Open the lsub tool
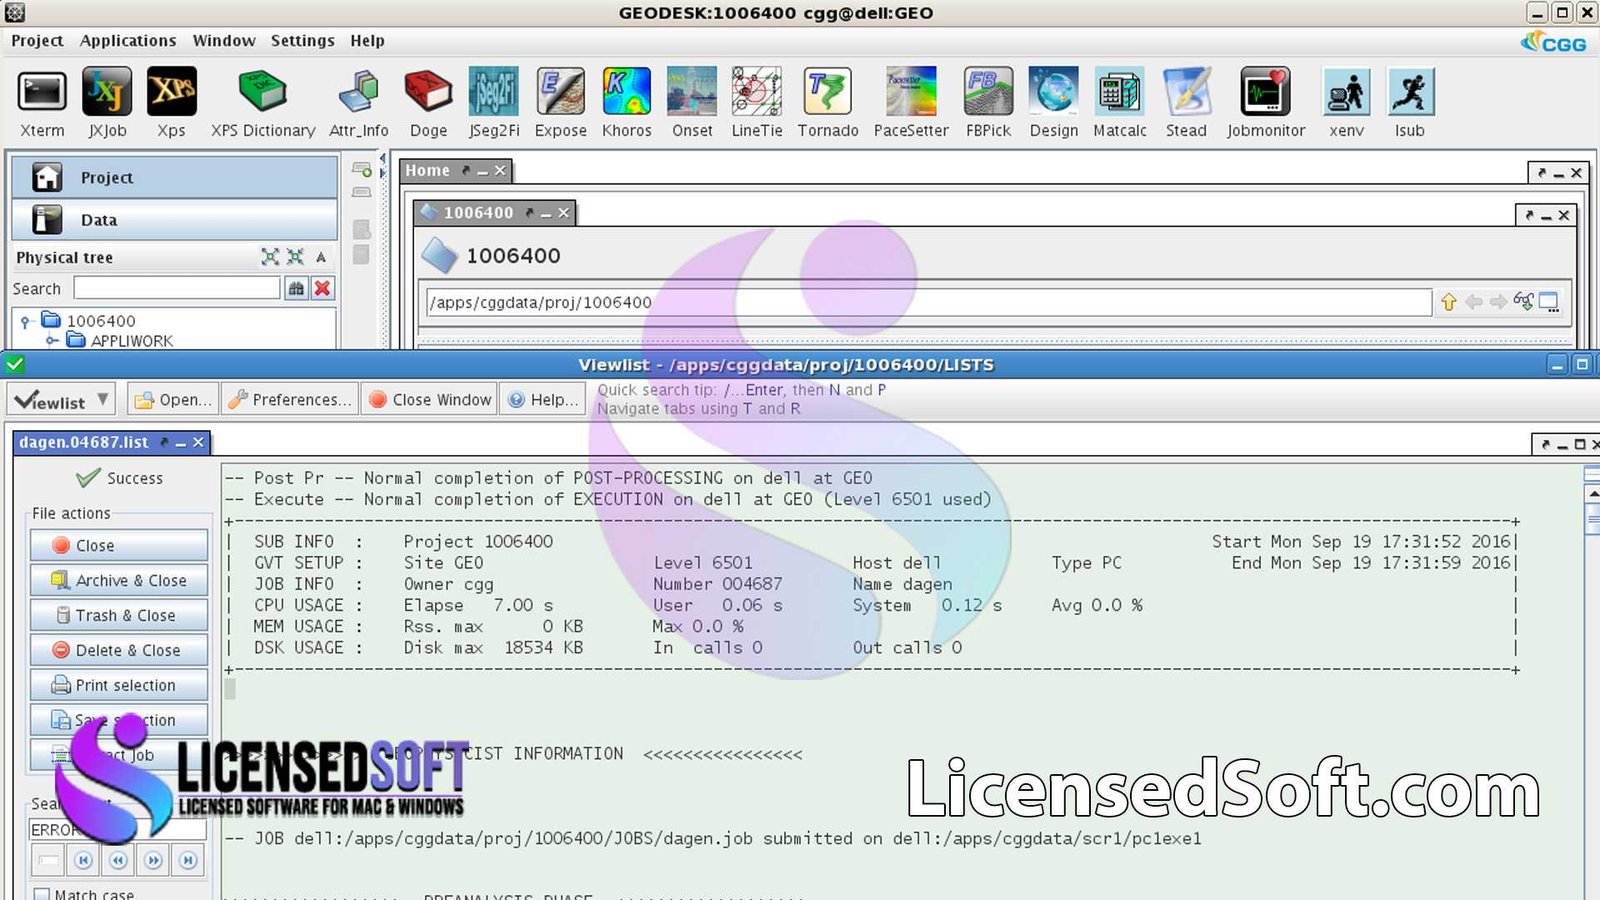 1410,102
